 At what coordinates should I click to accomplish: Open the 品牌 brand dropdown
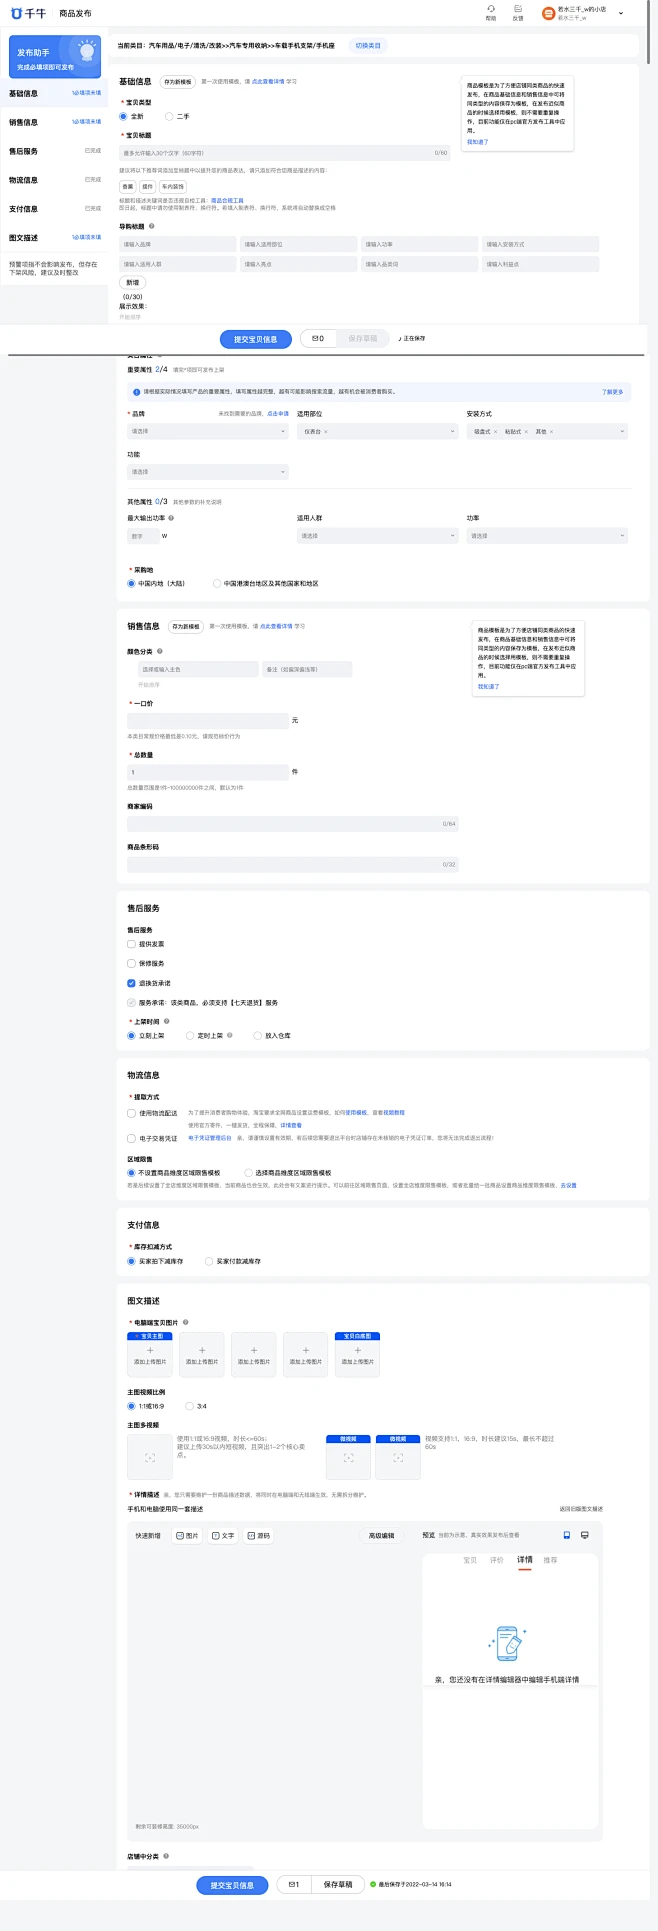point(208,432)
